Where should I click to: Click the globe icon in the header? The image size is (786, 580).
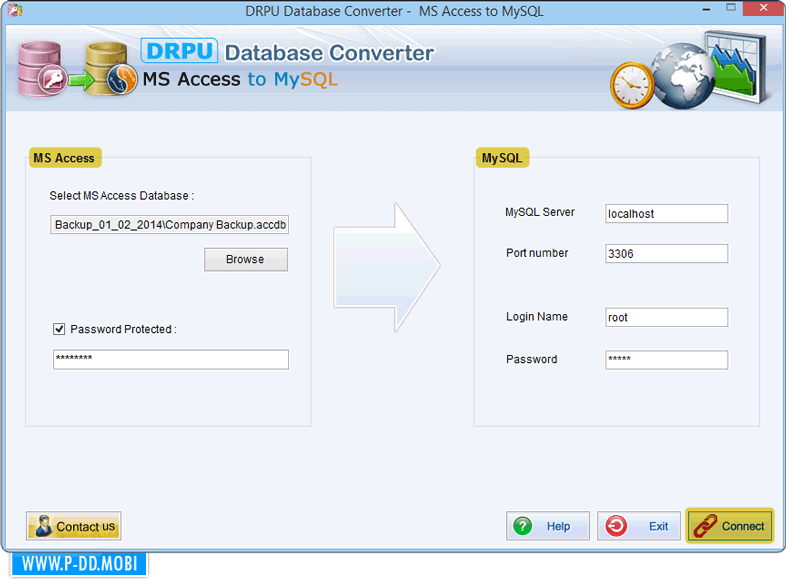[684, 76]
